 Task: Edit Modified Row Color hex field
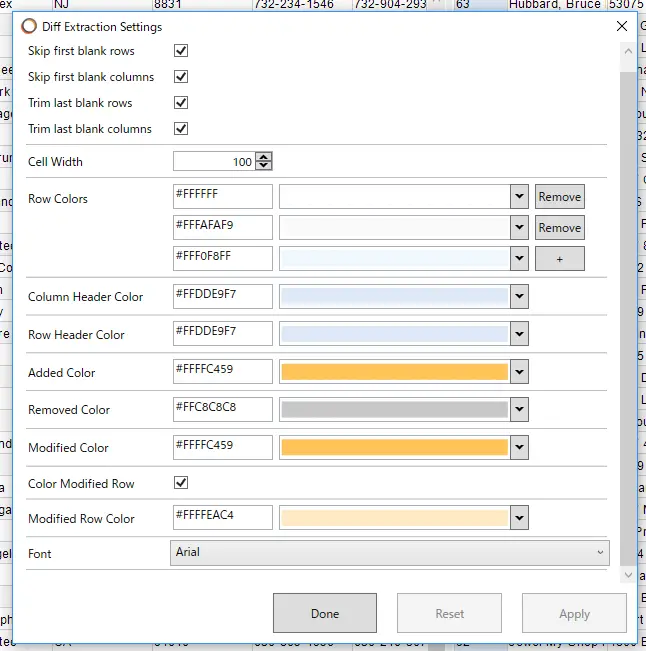[x=223, y=517]
